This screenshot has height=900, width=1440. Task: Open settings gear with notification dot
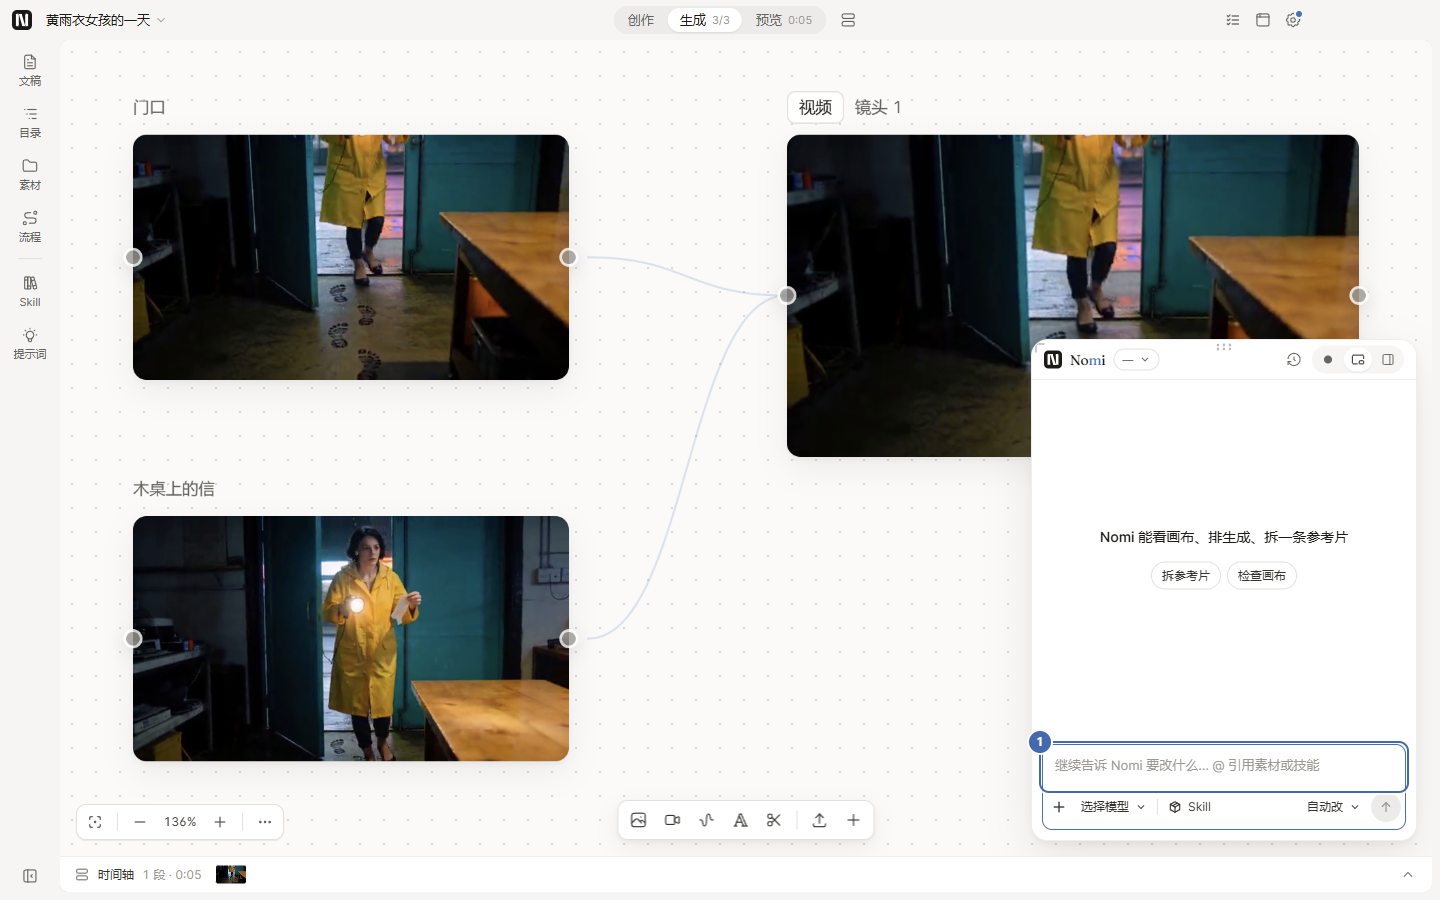[x=1293, y=20]
